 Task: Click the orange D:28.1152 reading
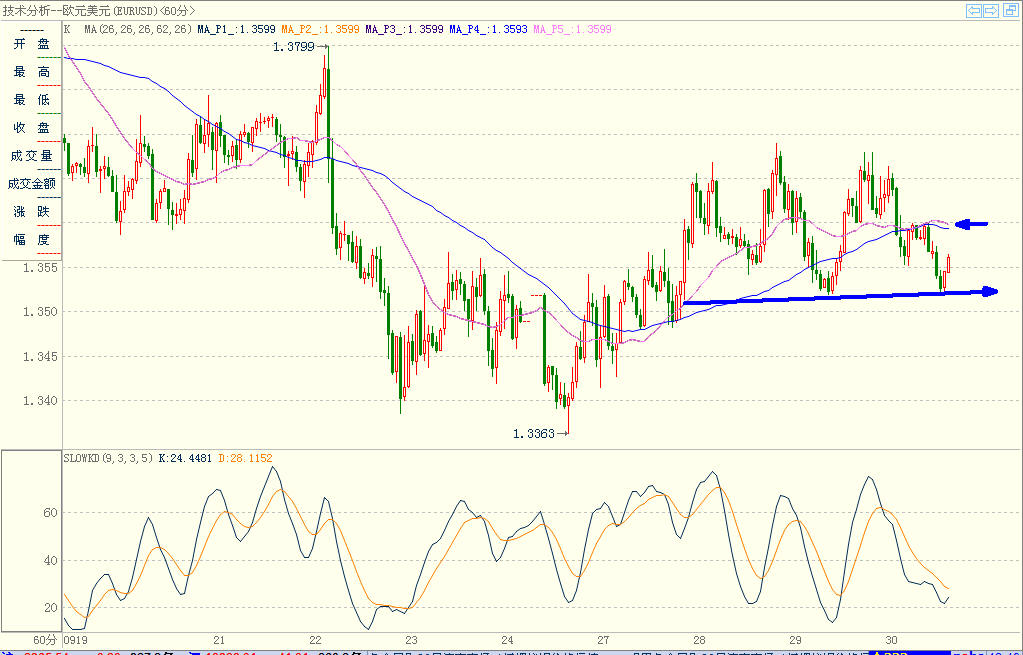point(245,459)
